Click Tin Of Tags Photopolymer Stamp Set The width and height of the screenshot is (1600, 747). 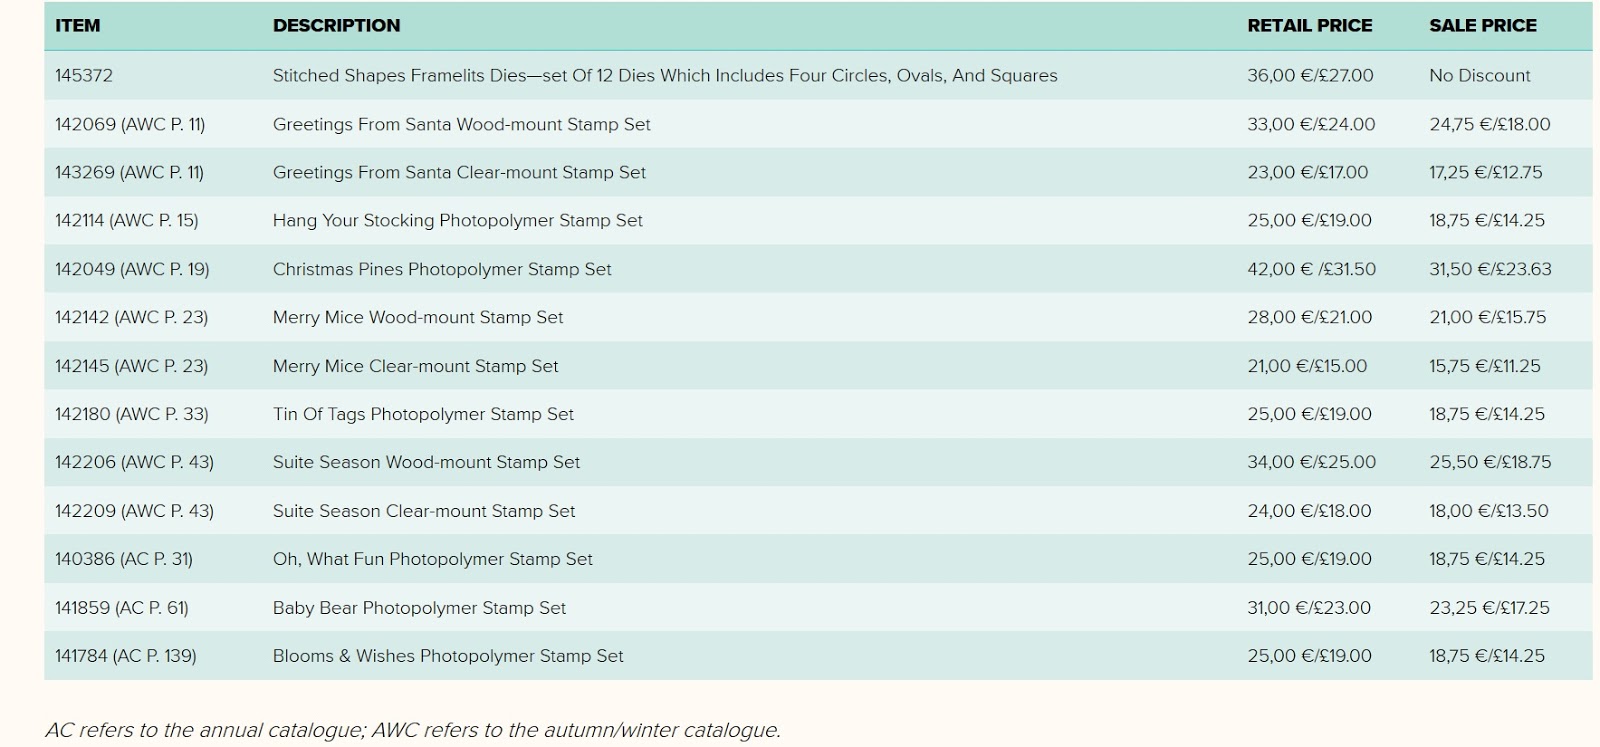[424, 414]
